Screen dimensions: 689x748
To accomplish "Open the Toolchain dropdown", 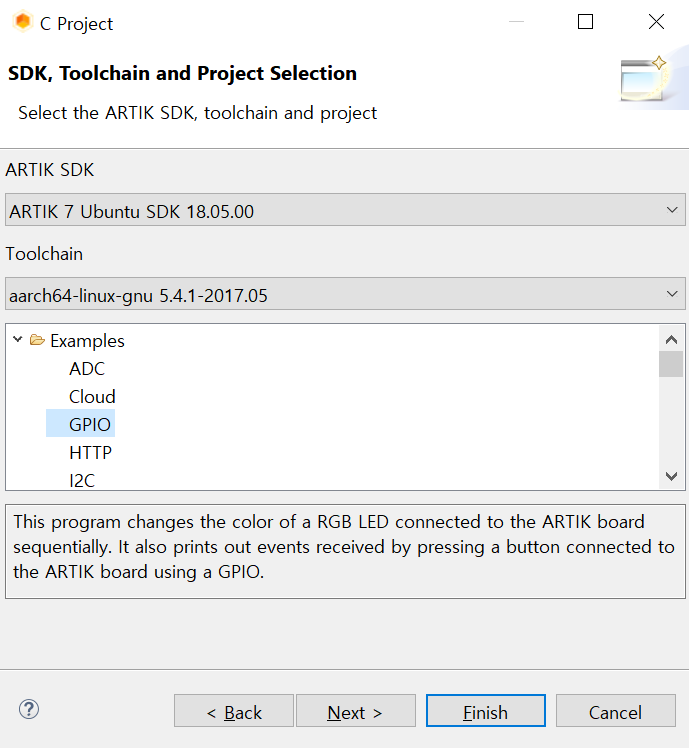I will pyautogui.click(x=345, y=294).
